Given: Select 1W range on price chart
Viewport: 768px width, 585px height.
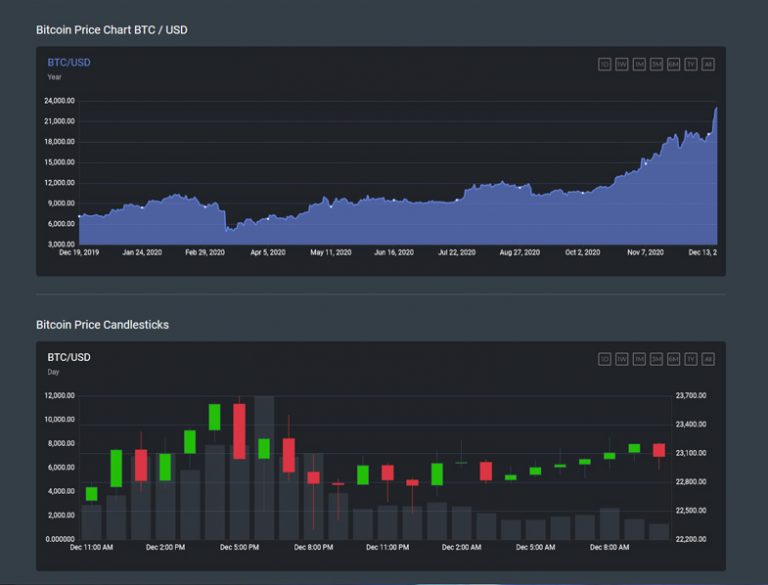Looking at the screenshot, I should pyautogui.click(x=622, y=64).
